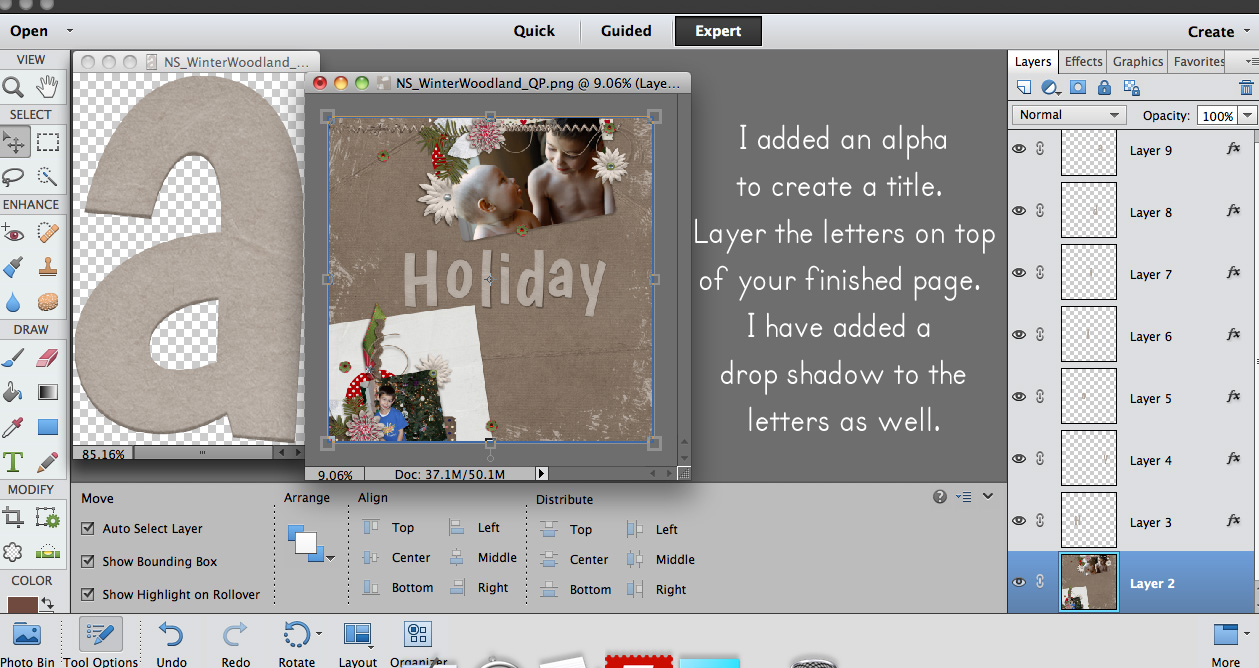Screen dimensions: 1259x668
Task: Switch to the Guided mode tab
Action: tap(626, 31)
